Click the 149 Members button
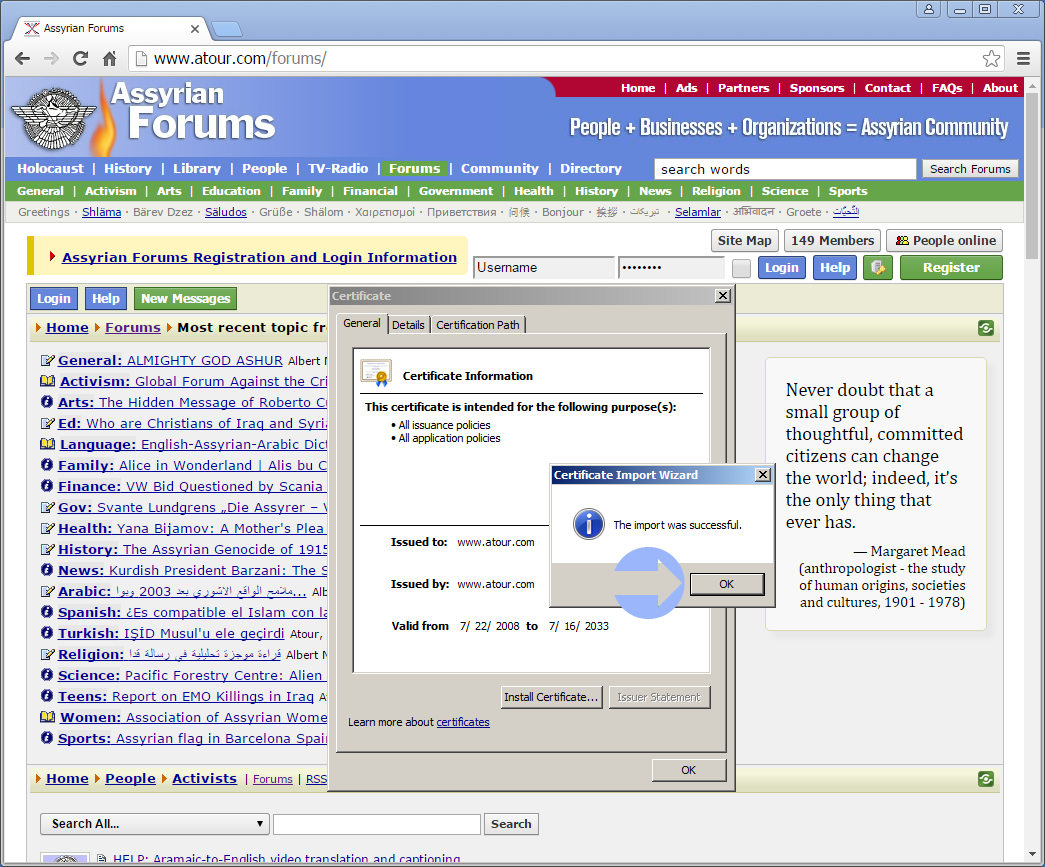 click(832, 241)
